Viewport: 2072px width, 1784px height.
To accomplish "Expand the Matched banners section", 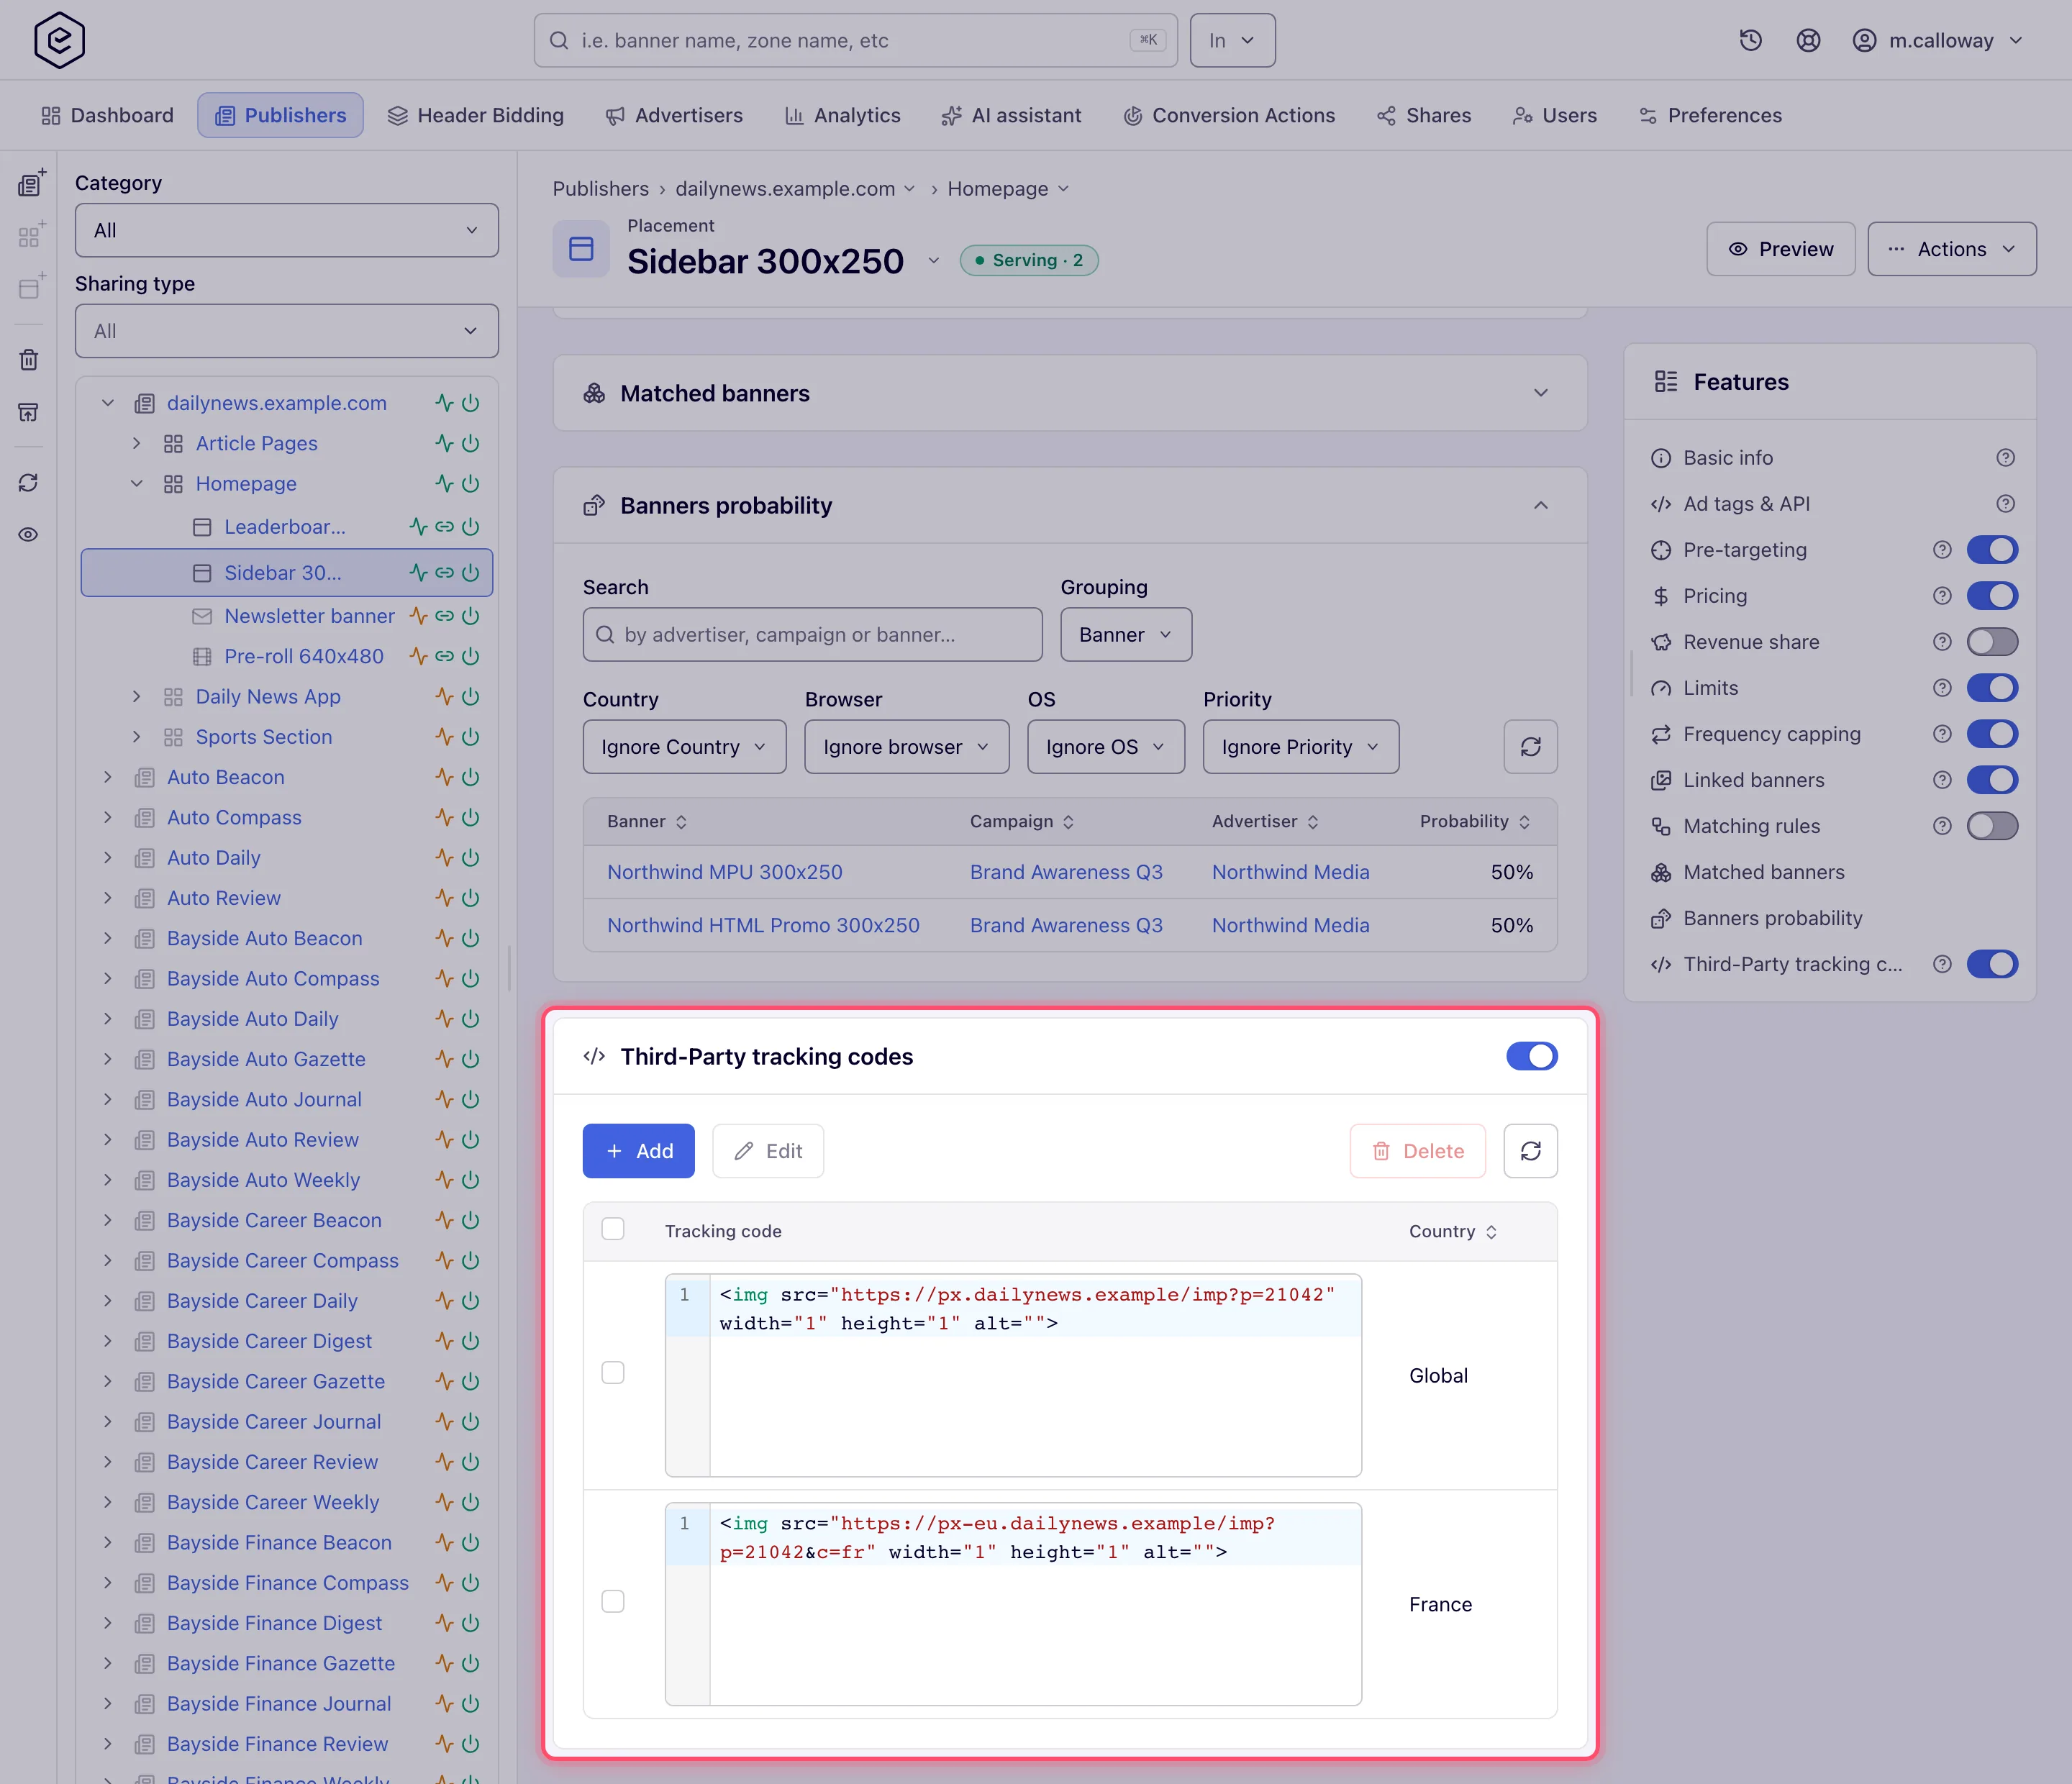I will click(x=1541, y=393).
